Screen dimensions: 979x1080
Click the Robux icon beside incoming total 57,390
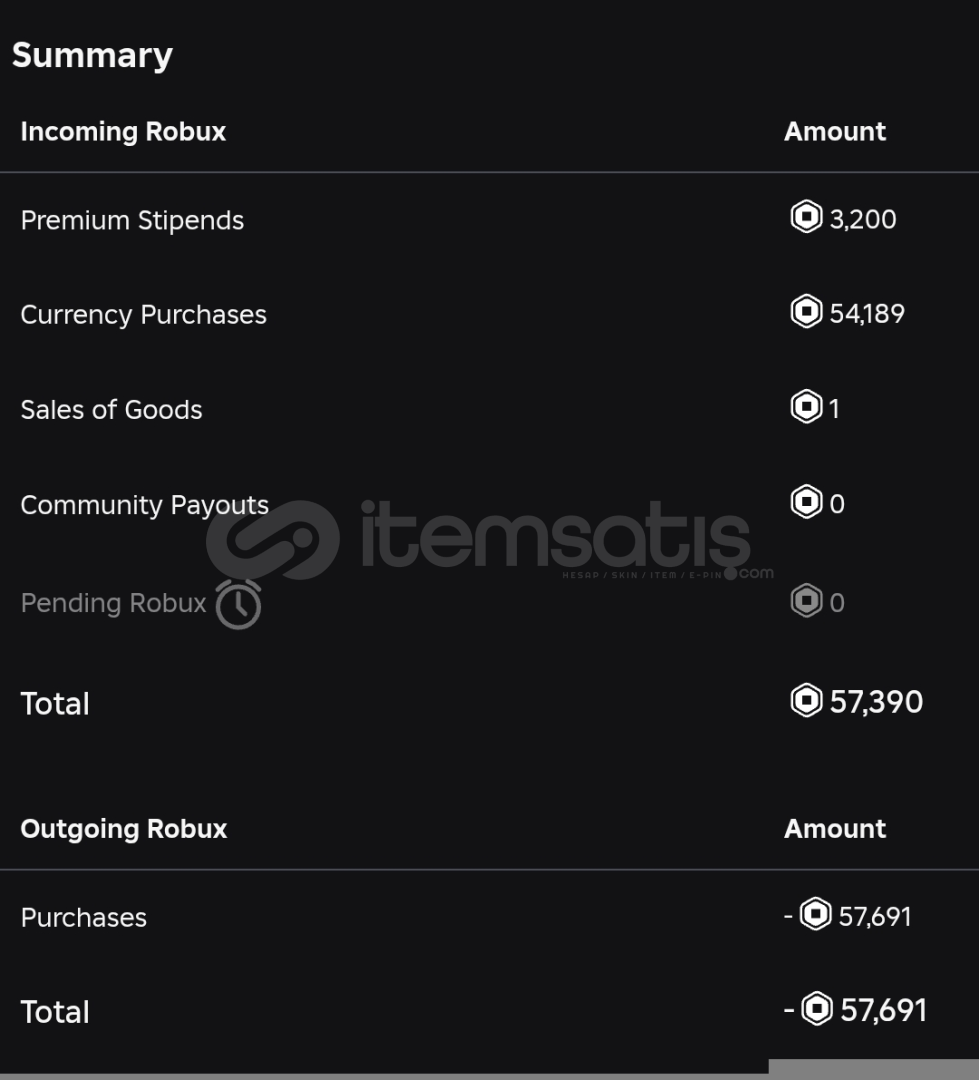click(x=806, y=700)
